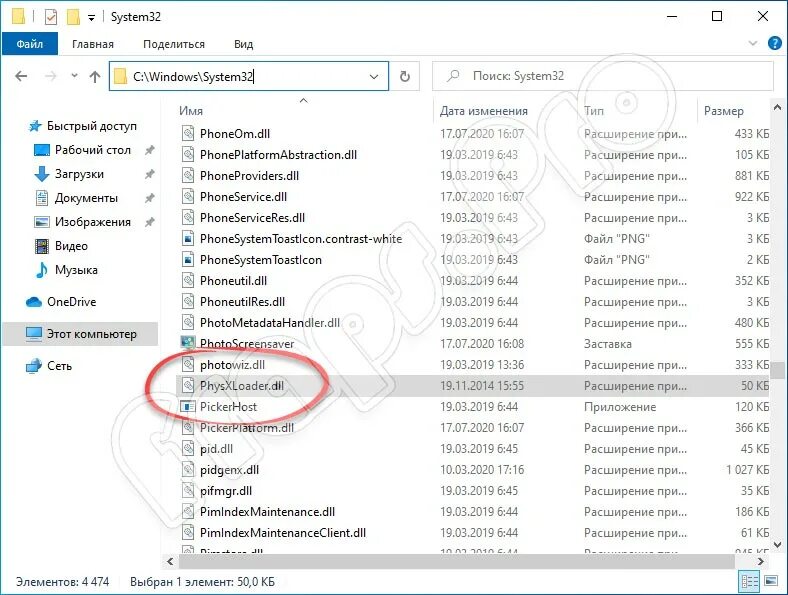Select the pifmgr.dll file icon
This screenshot has width=788, height=595.
coord(187,490)
